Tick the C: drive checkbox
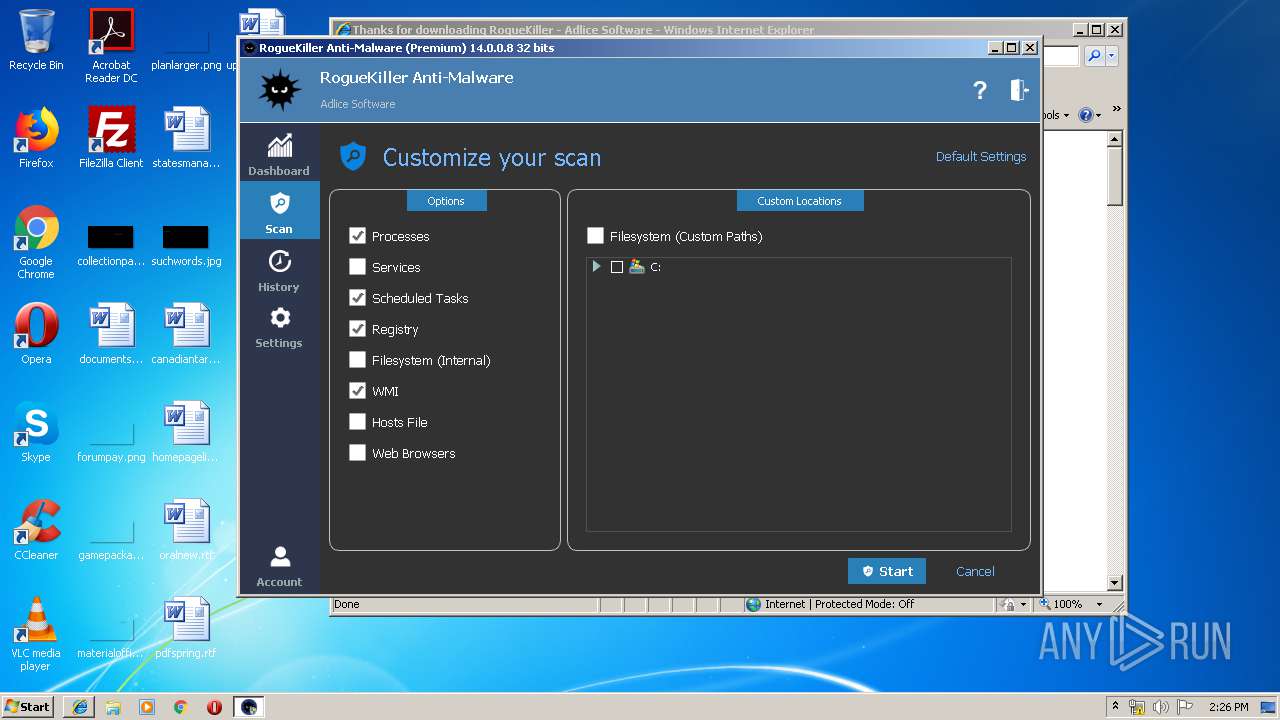The width and height of the screenshot is (1280, 720). (617, 267)
